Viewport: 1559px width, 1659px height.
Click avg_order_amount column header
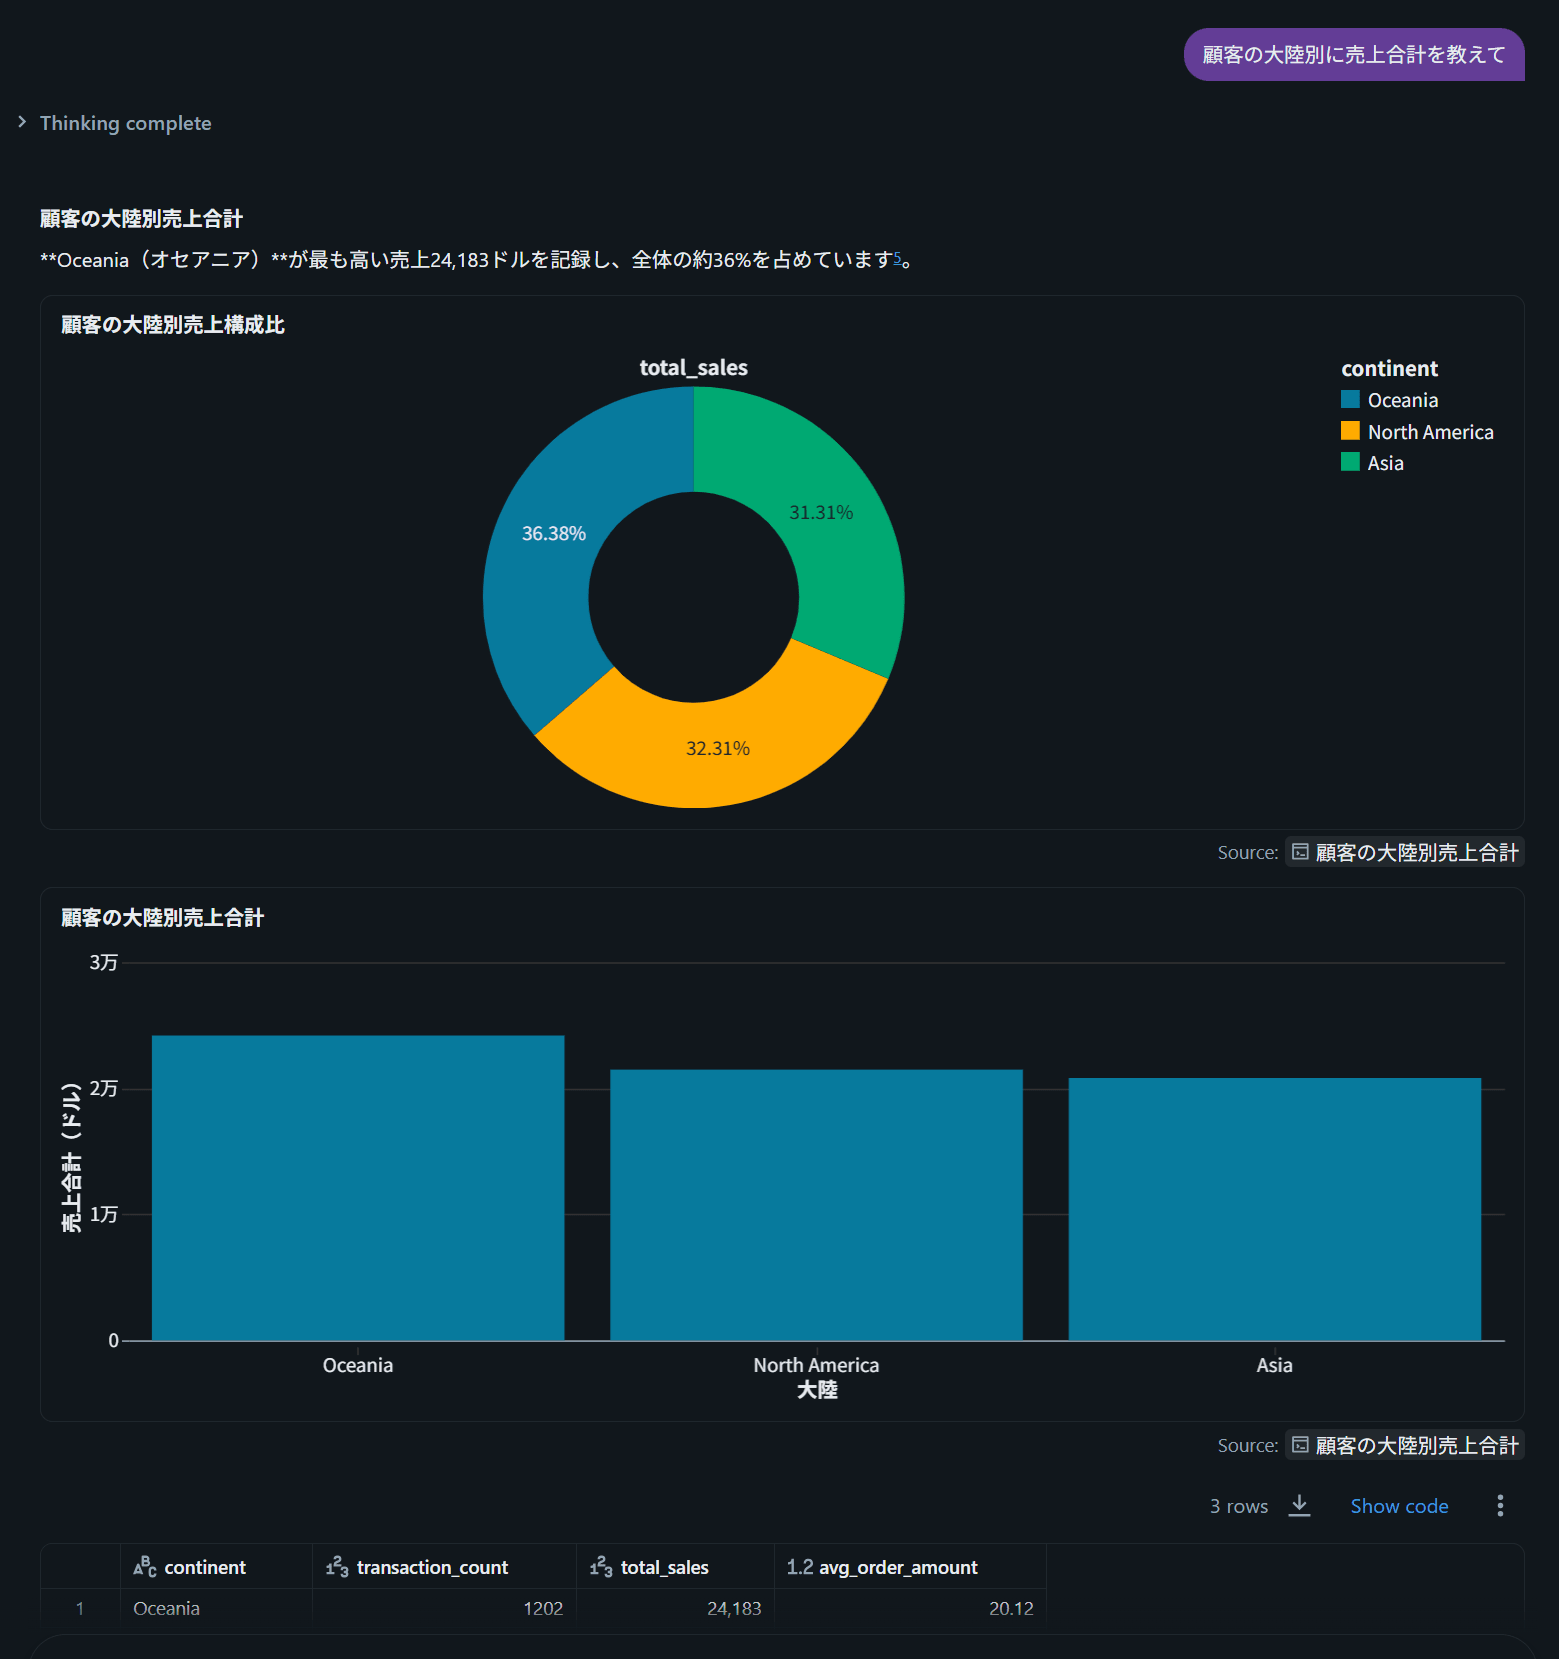coord(910,1567)
